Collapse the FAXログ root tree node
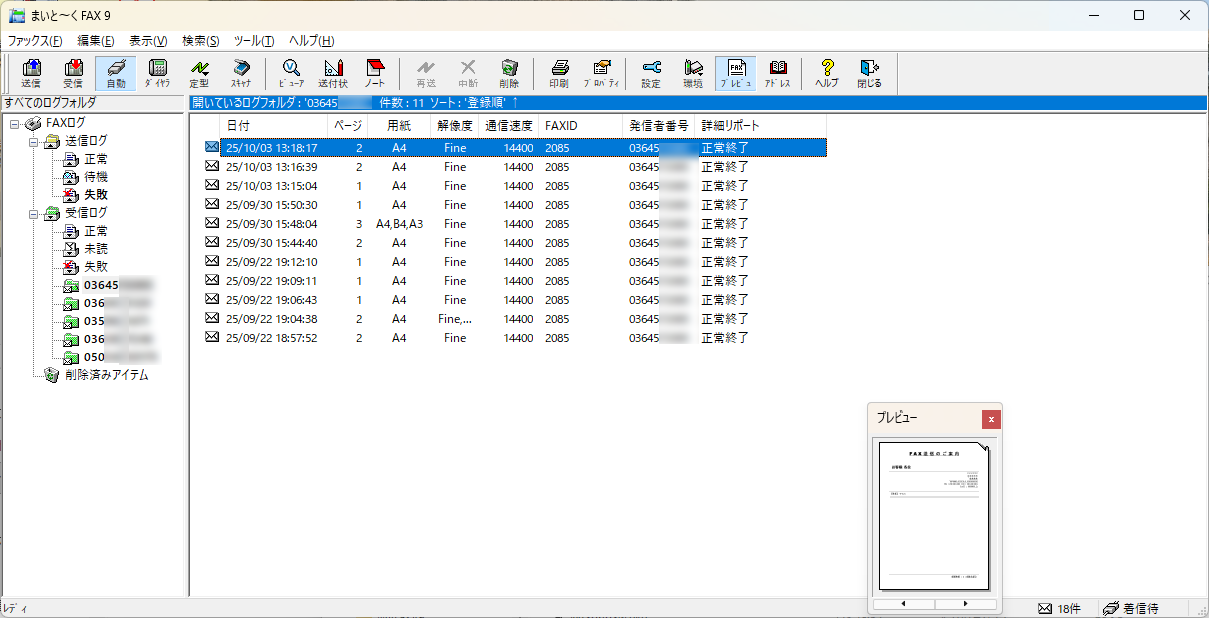Screen dimensions: 1209x618 click(15, 123)
